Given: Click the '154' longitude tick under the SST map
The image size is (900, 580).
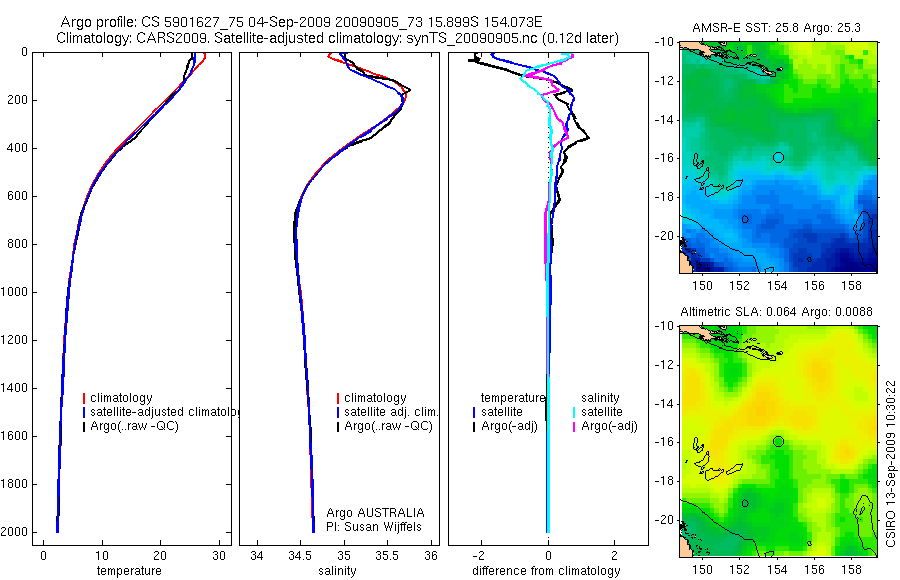Looking at the screenshot, I should [x=777, y=285].
